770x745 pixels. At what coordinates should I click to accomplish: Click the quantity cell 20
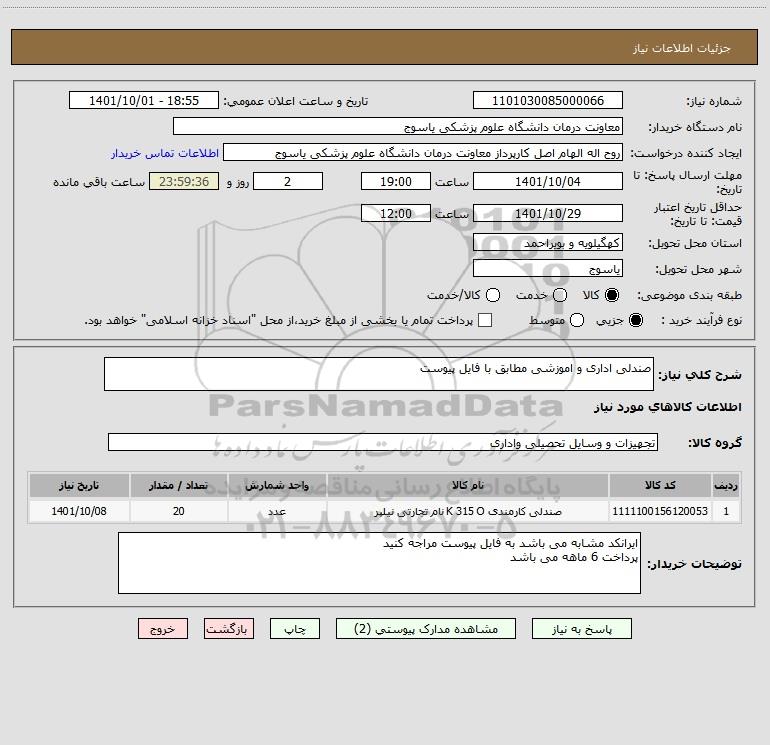point(179,511)
